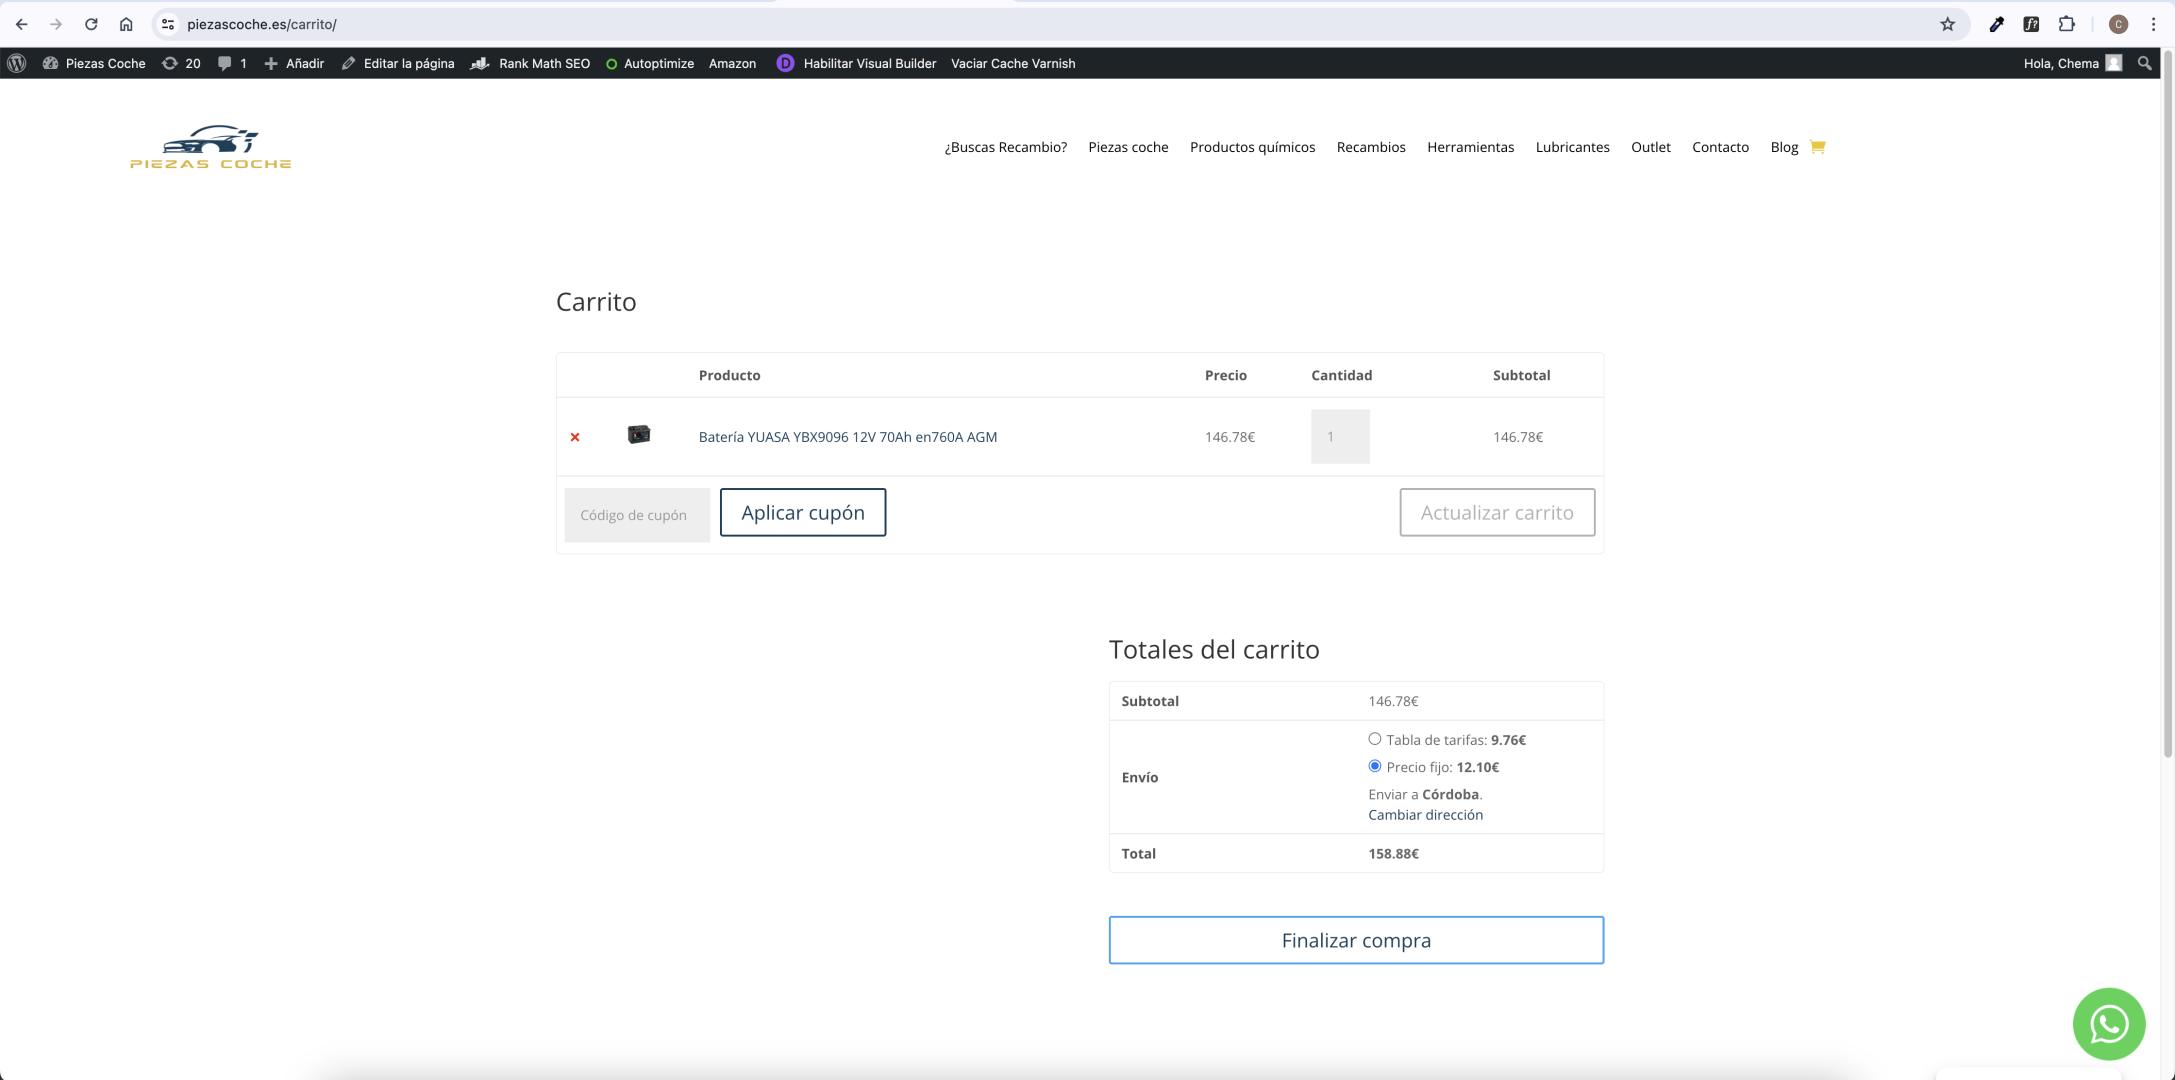2175x1080 pixels.
Task: Click Vaciar Cache Varnish
Action: [x=1013, y=63]
